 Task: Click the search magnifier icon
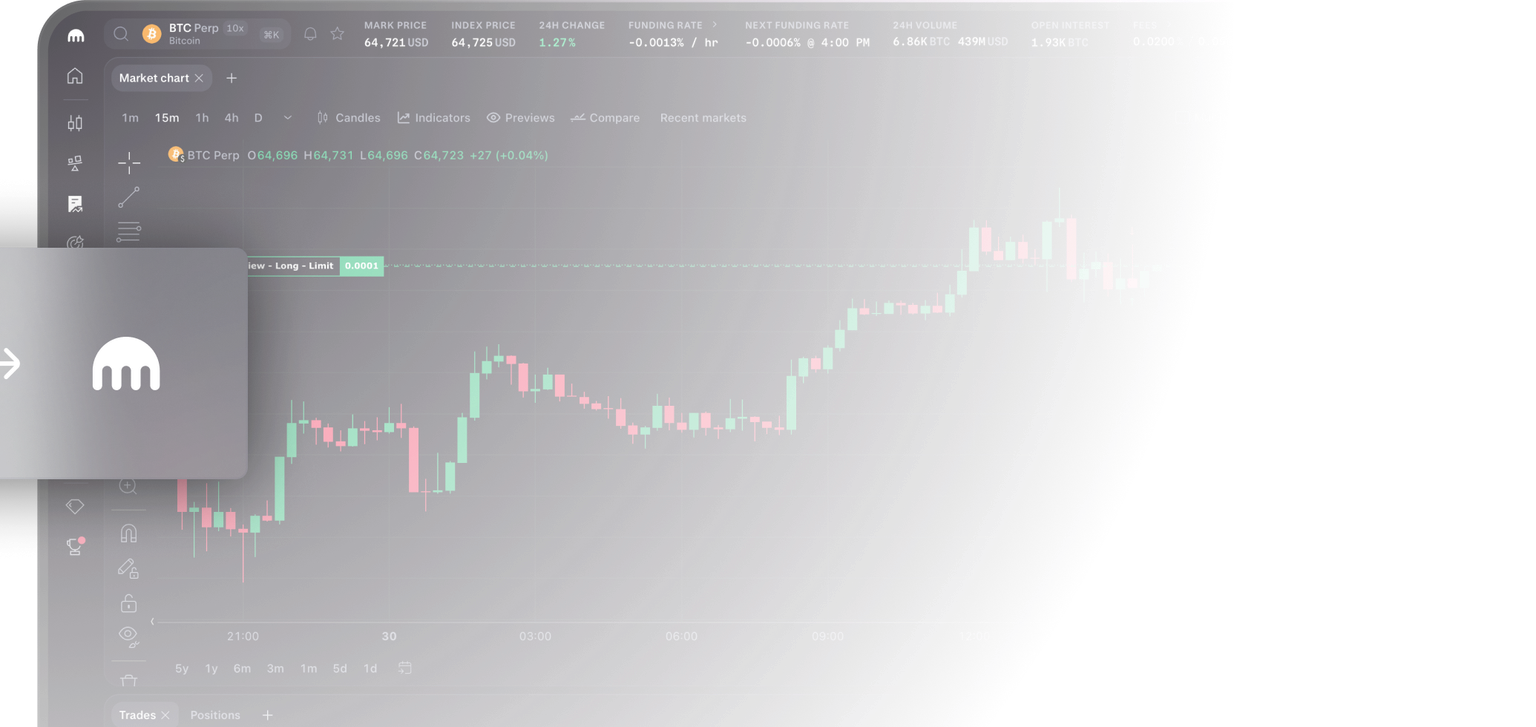point(121,34)
